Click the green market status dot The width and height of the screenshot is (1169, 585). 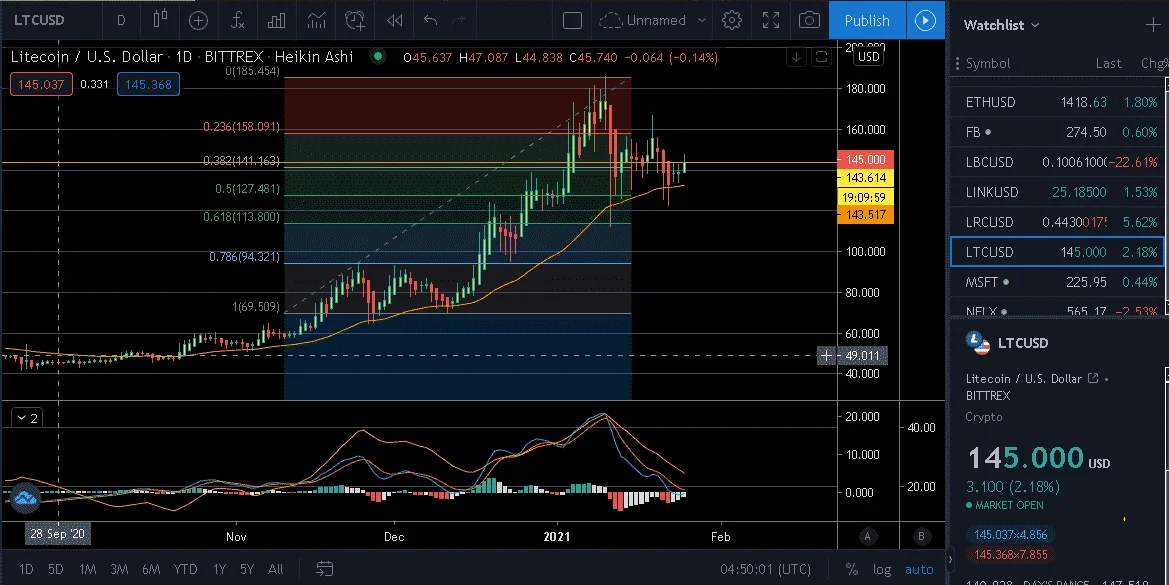pyautogui.click(x=378, y=57)
